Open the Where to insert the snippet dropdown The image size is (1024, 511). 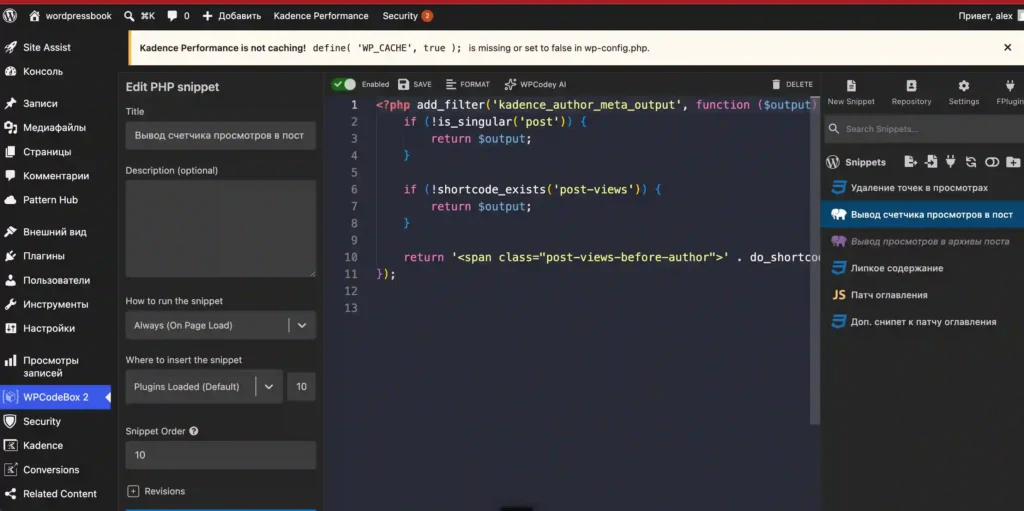pos(204,386)
